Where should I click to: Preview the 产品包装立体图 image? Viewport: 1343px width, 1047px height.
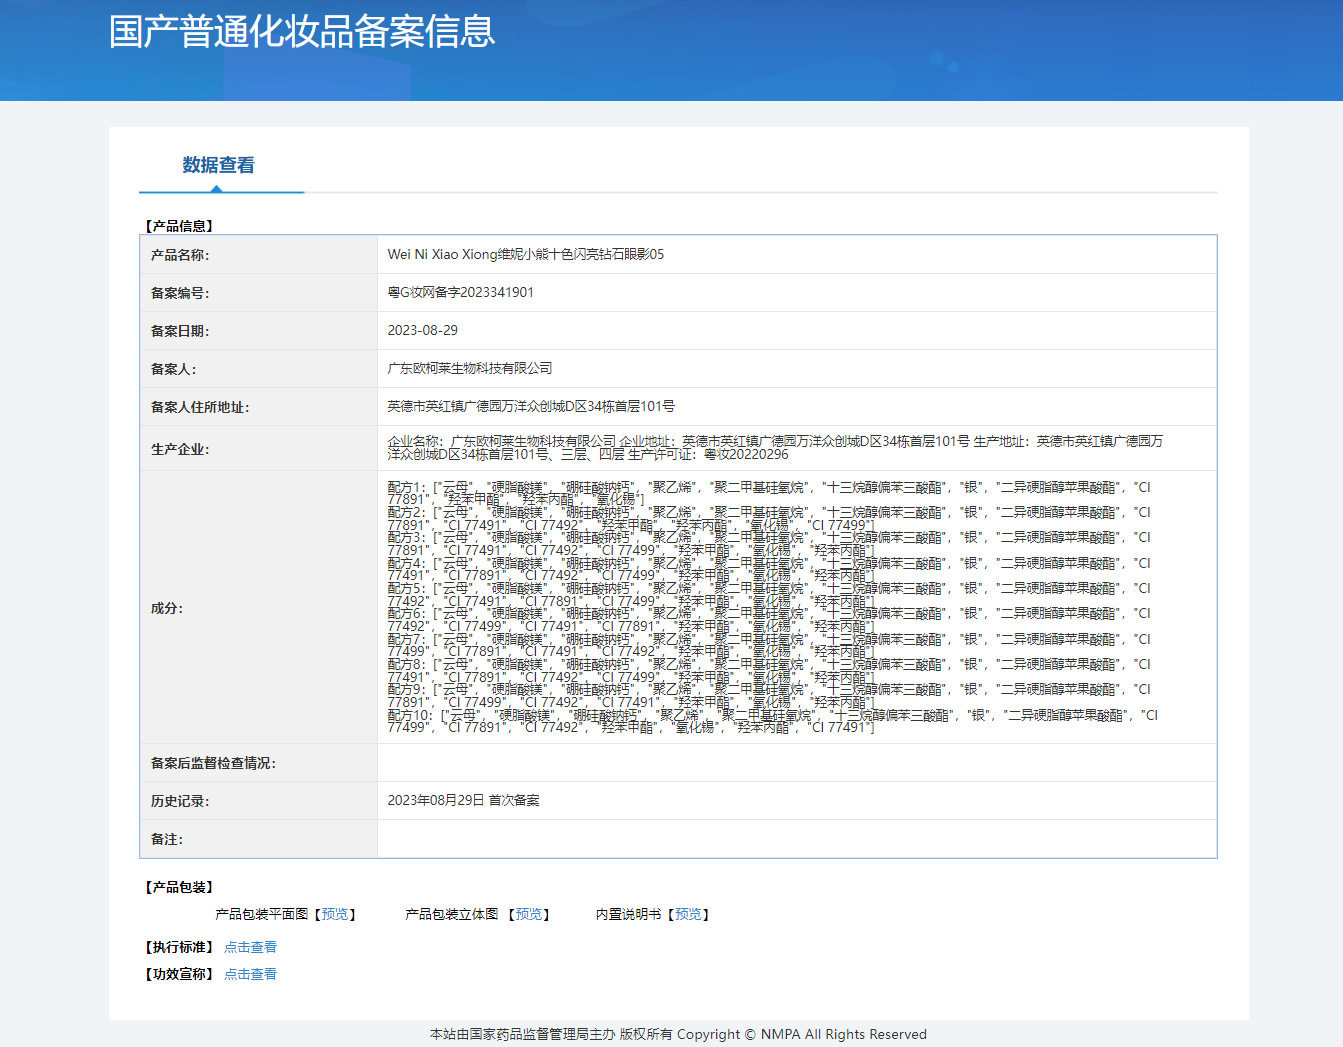529,914
